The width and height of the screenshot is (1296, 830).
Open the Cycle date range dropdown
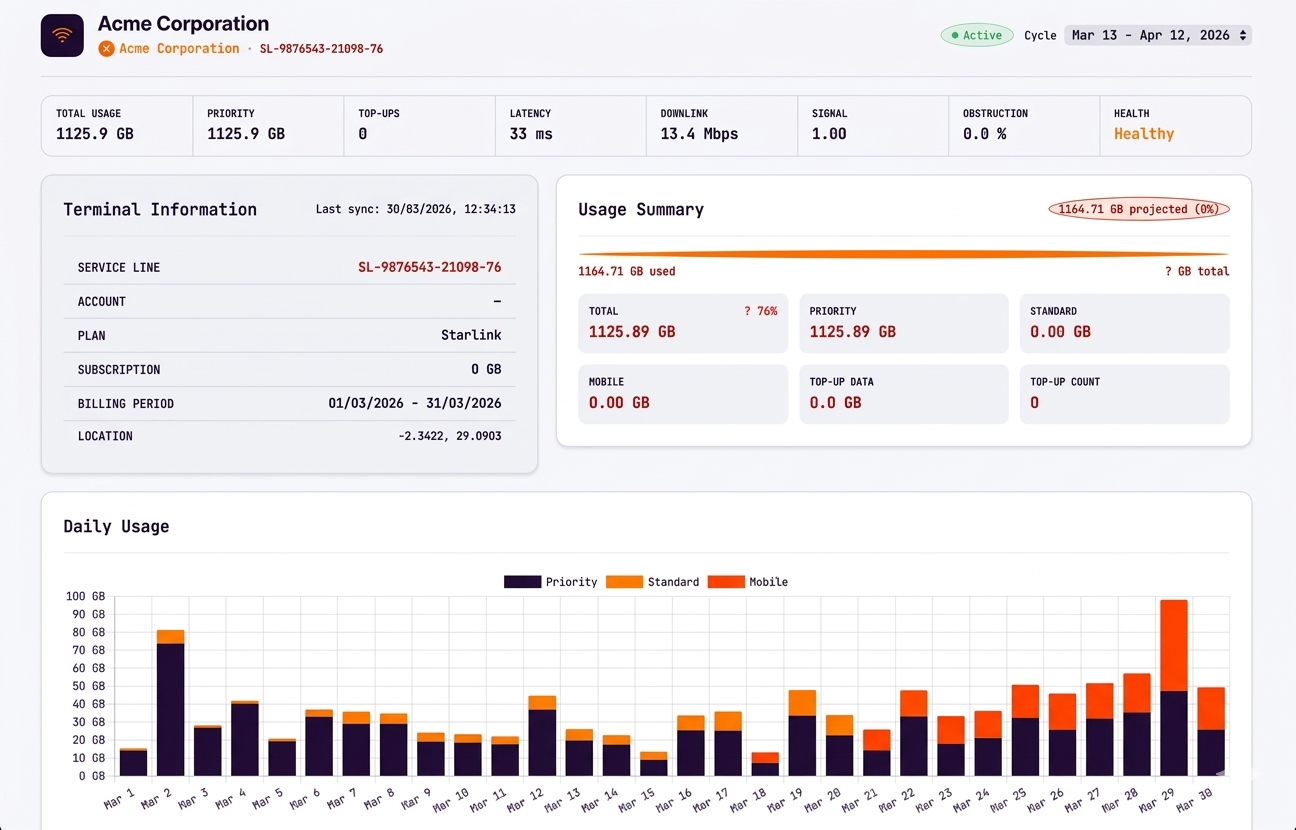tap(1158, 35)
